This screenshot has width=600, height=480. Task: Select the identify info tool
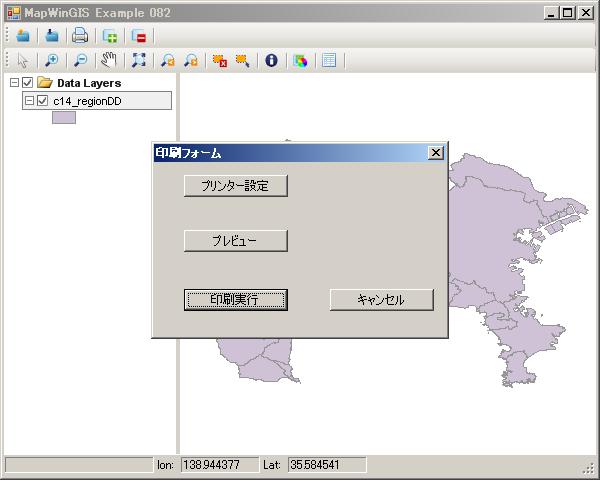270,60
